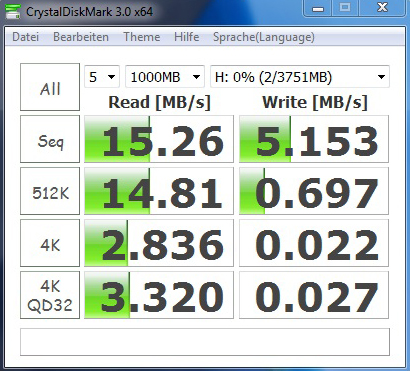Click the 512K write result 0.697

(x=314, y=191)
